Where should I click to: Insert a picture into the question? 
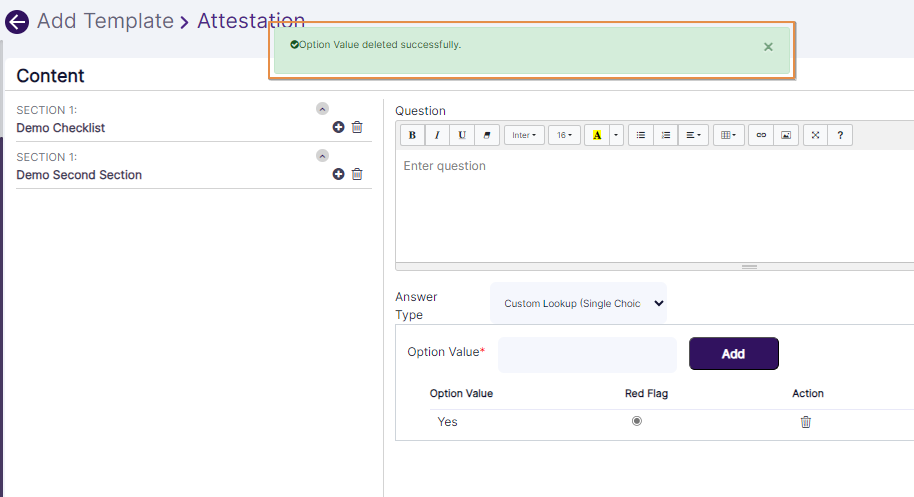coord(786,135)
